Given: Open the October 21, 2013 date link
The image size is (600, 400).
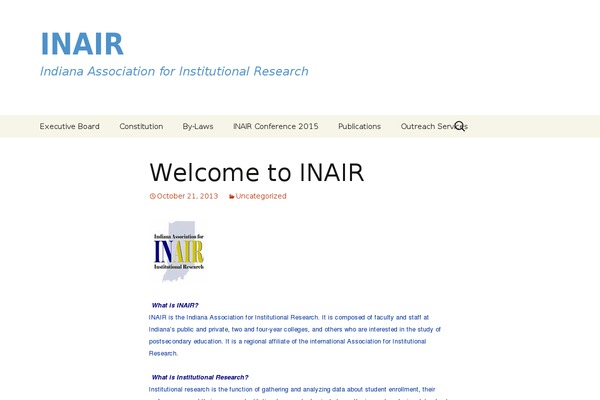Looking at the screenshot, I should 187,196.
